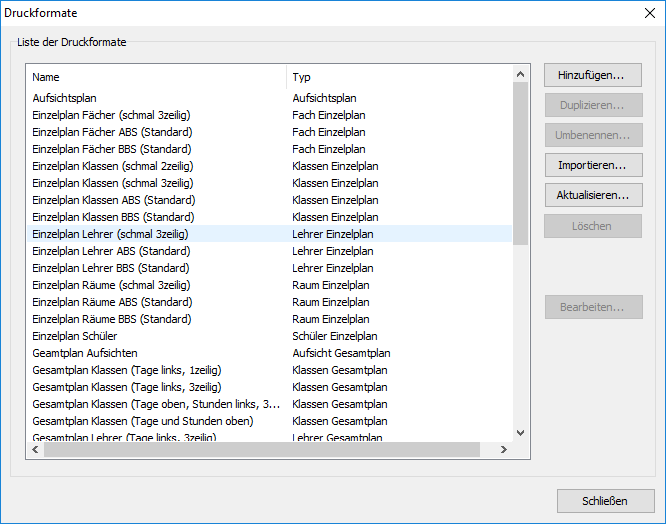Select 'Einzelplan Klassen (schmal 2zeilig)'
This screenshot has width=666, height=524.
[113, 166]
